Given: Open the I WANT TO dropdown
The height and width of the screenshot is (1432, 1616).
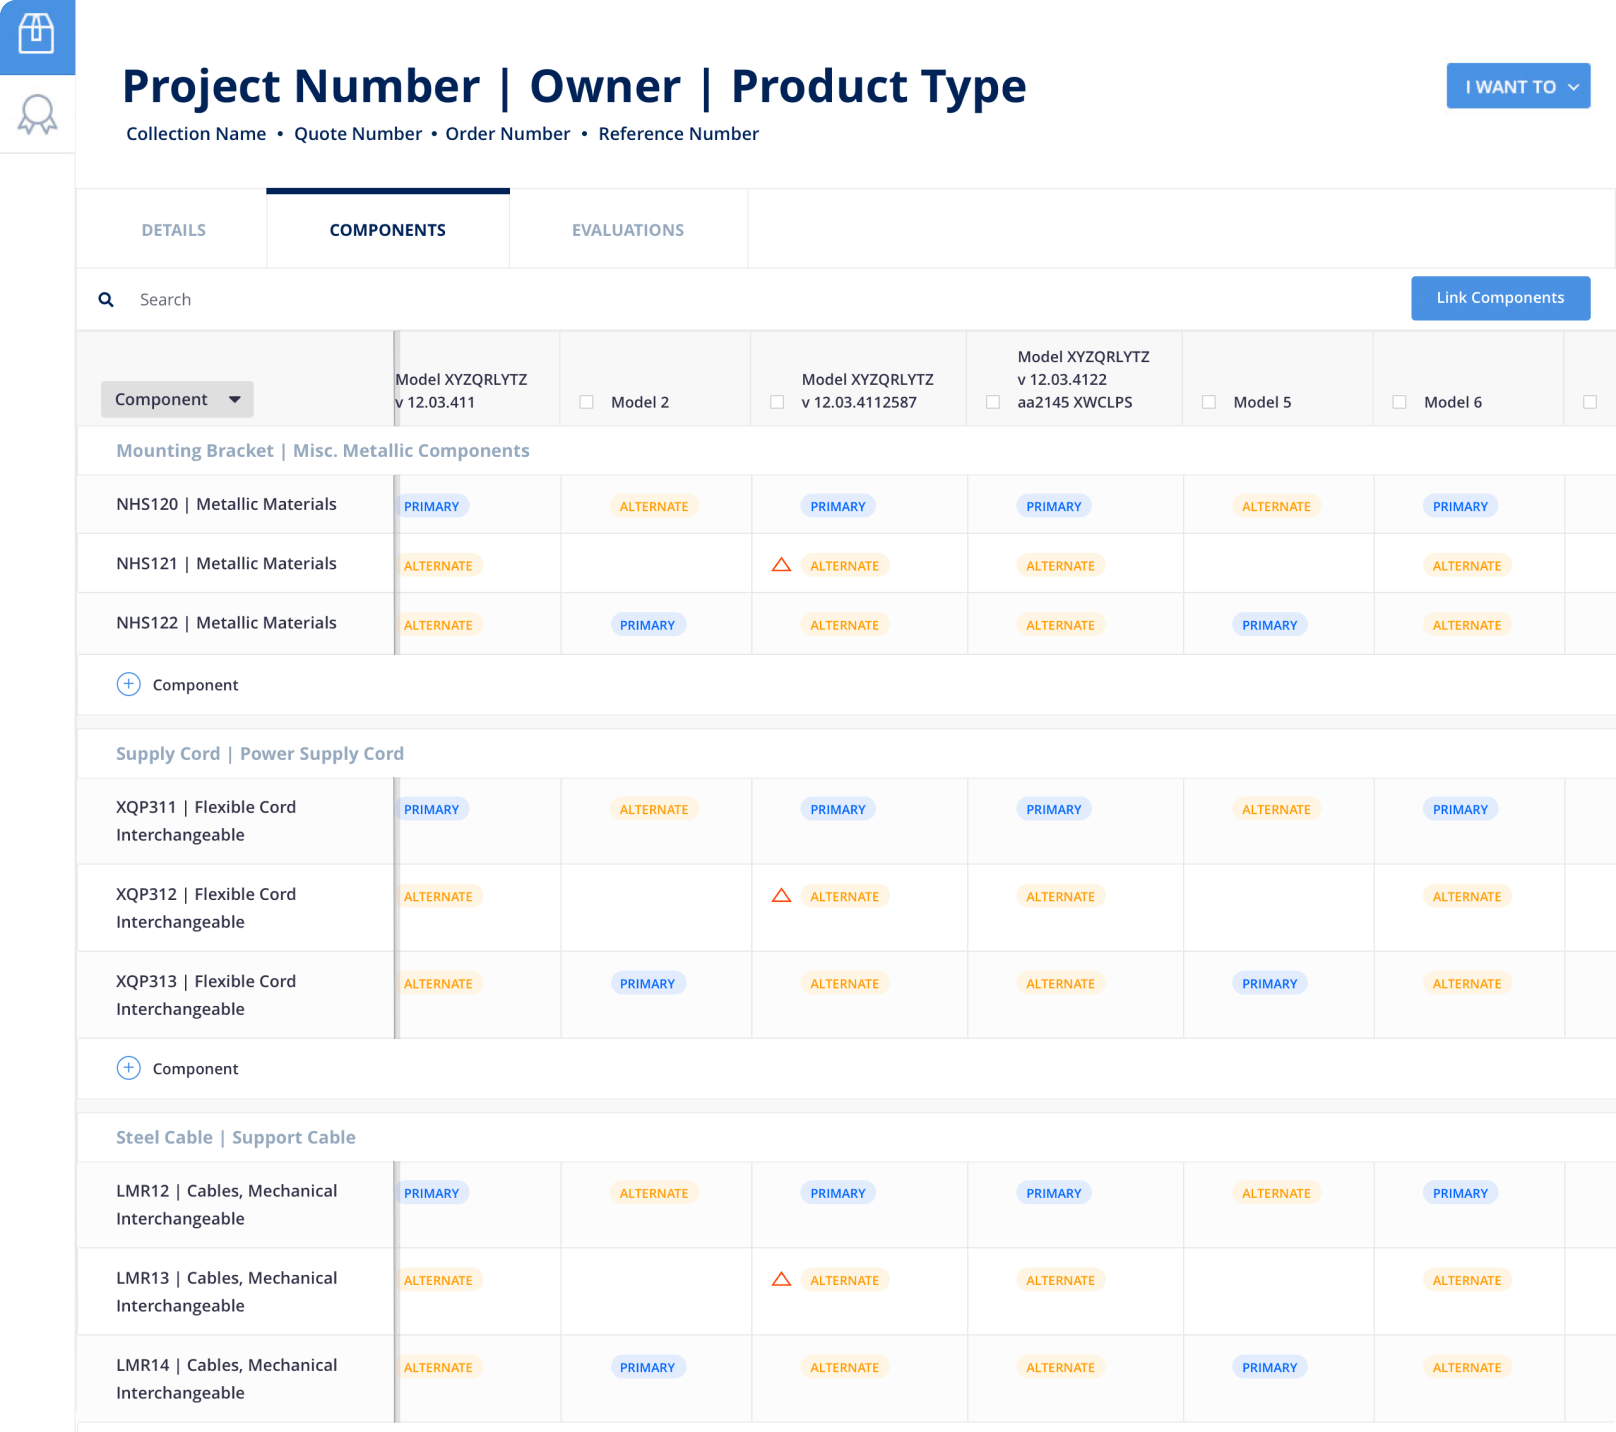Looking at the screenshot, I should click(1518, 87).
